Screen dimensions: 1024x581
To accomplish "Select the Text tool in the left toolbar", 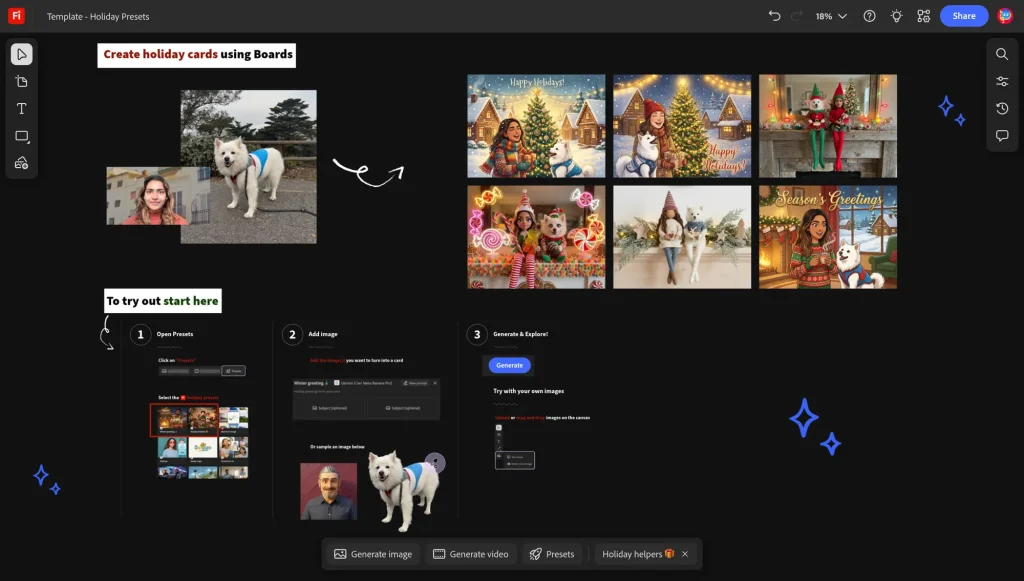I will click(x=21, y=108).
